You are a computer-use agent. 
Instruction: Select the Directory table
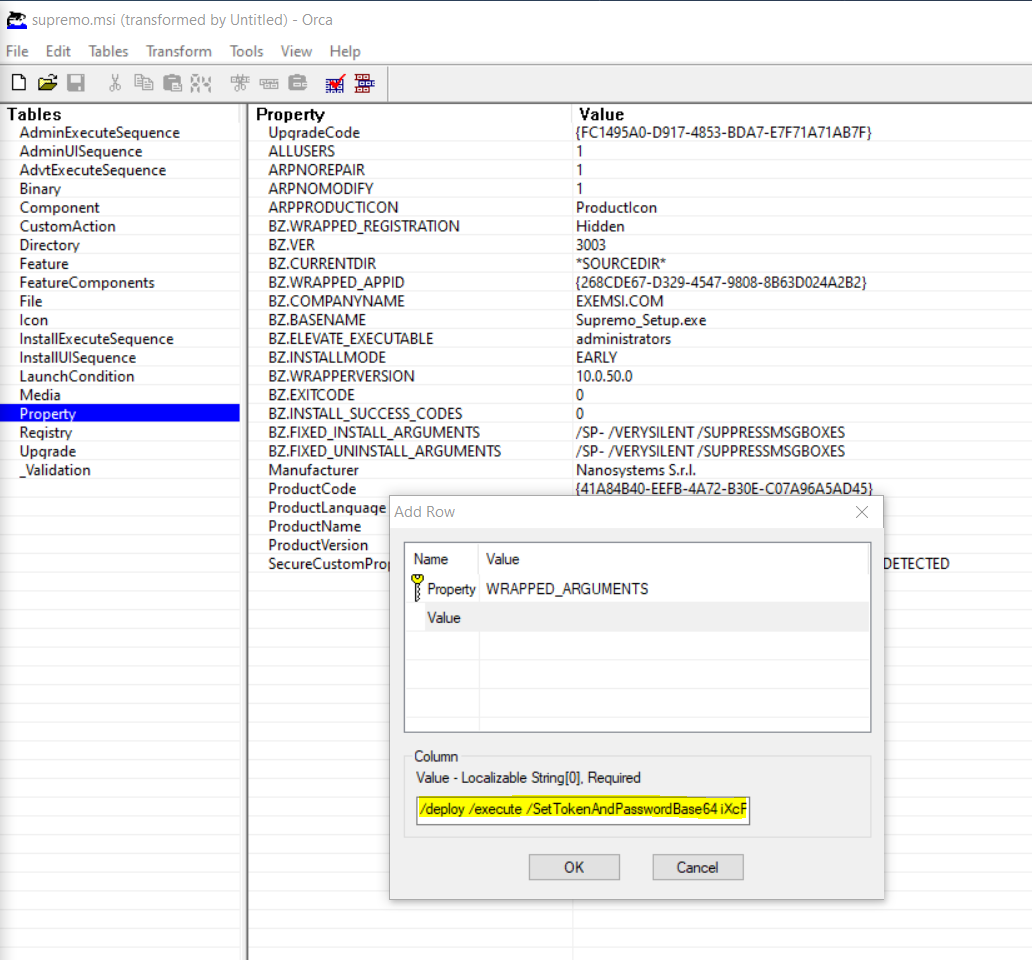click(x=49, y=245)
